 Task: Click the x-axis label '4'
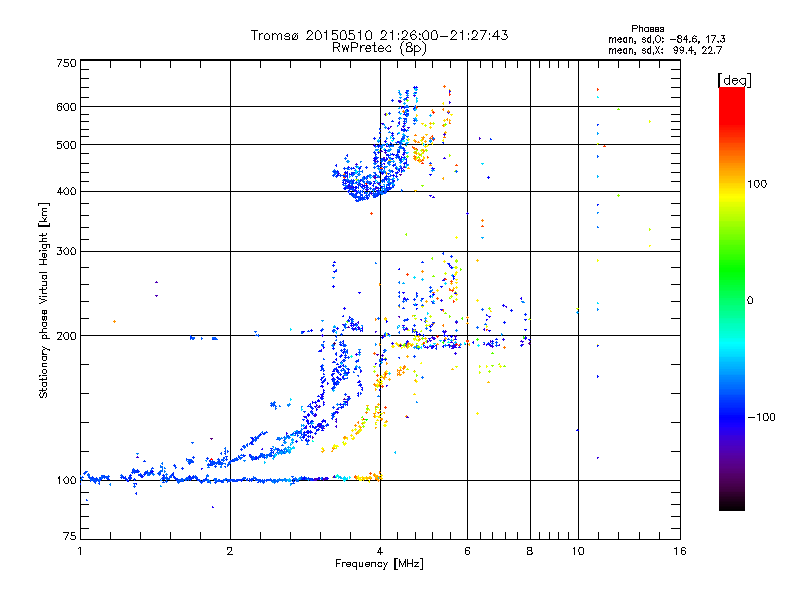[x=380, y=551]
